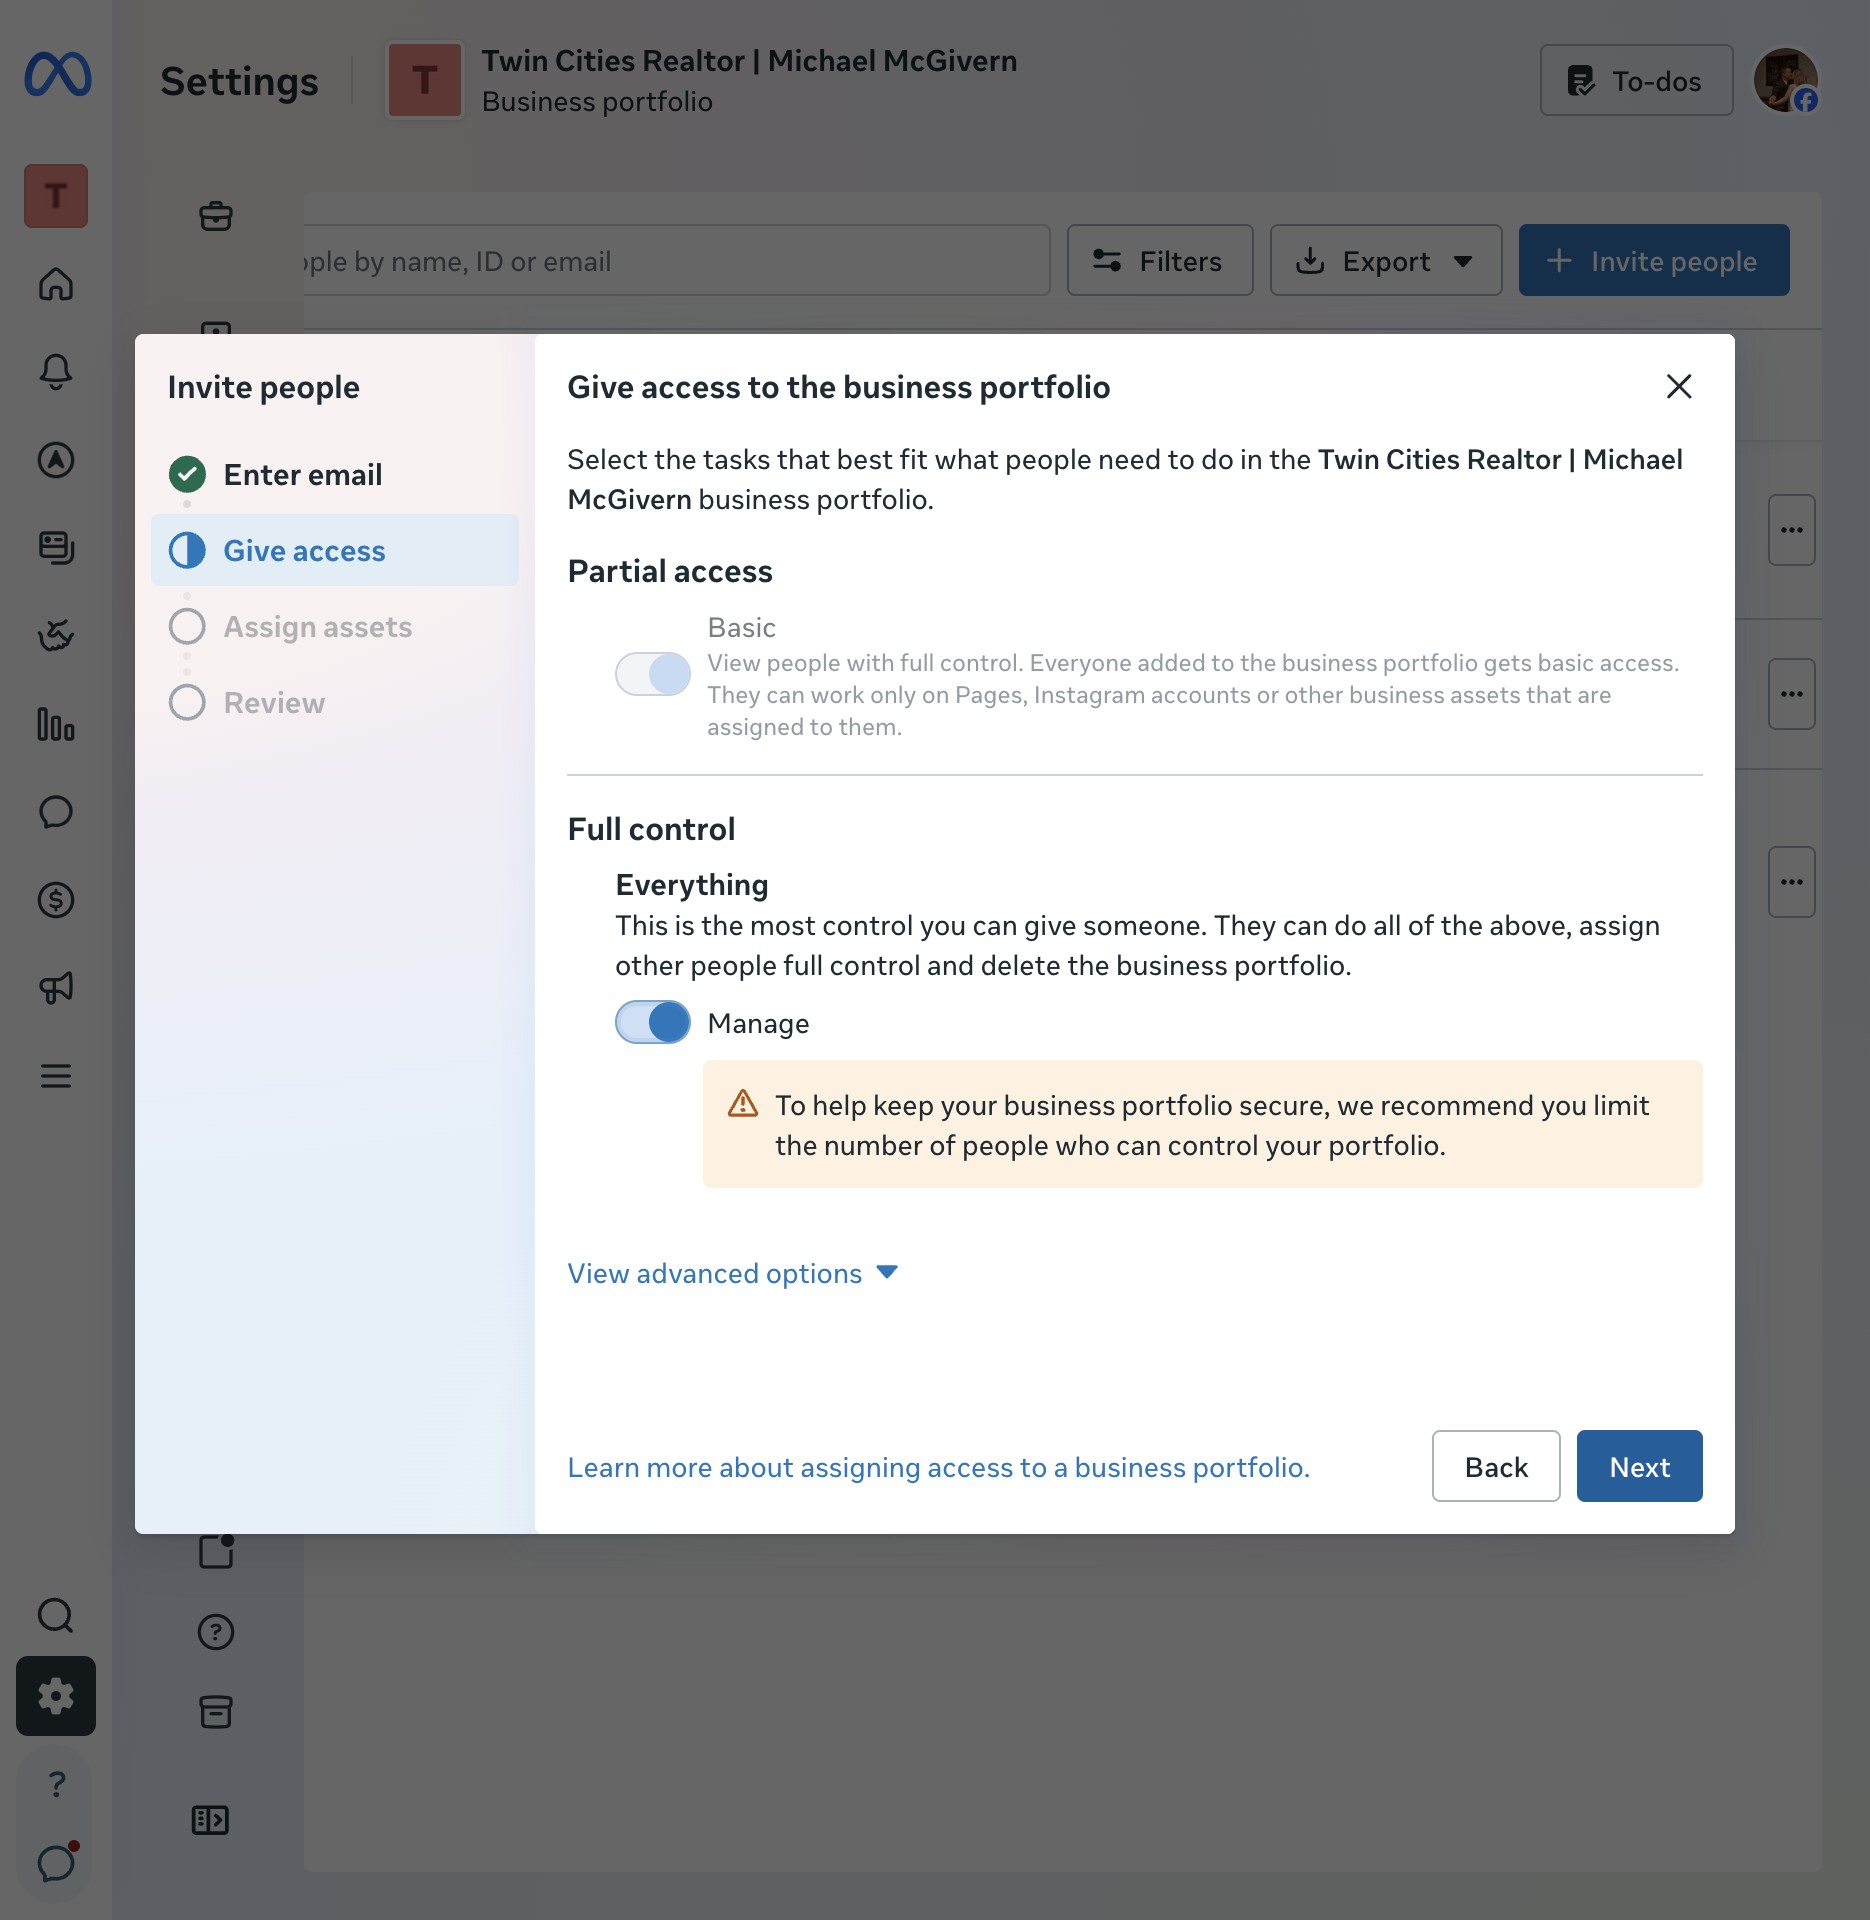This screenshot has height=1920, width=1870.
Task: Open the Ads Manager compass icon
Action: [56, 460]
